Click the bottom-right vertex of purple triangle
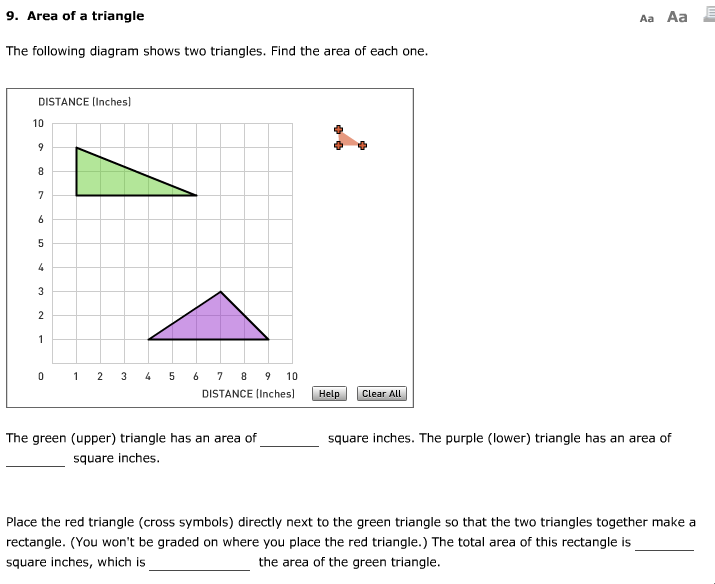The height and width of the screenshot is (584, 715). 268,339
